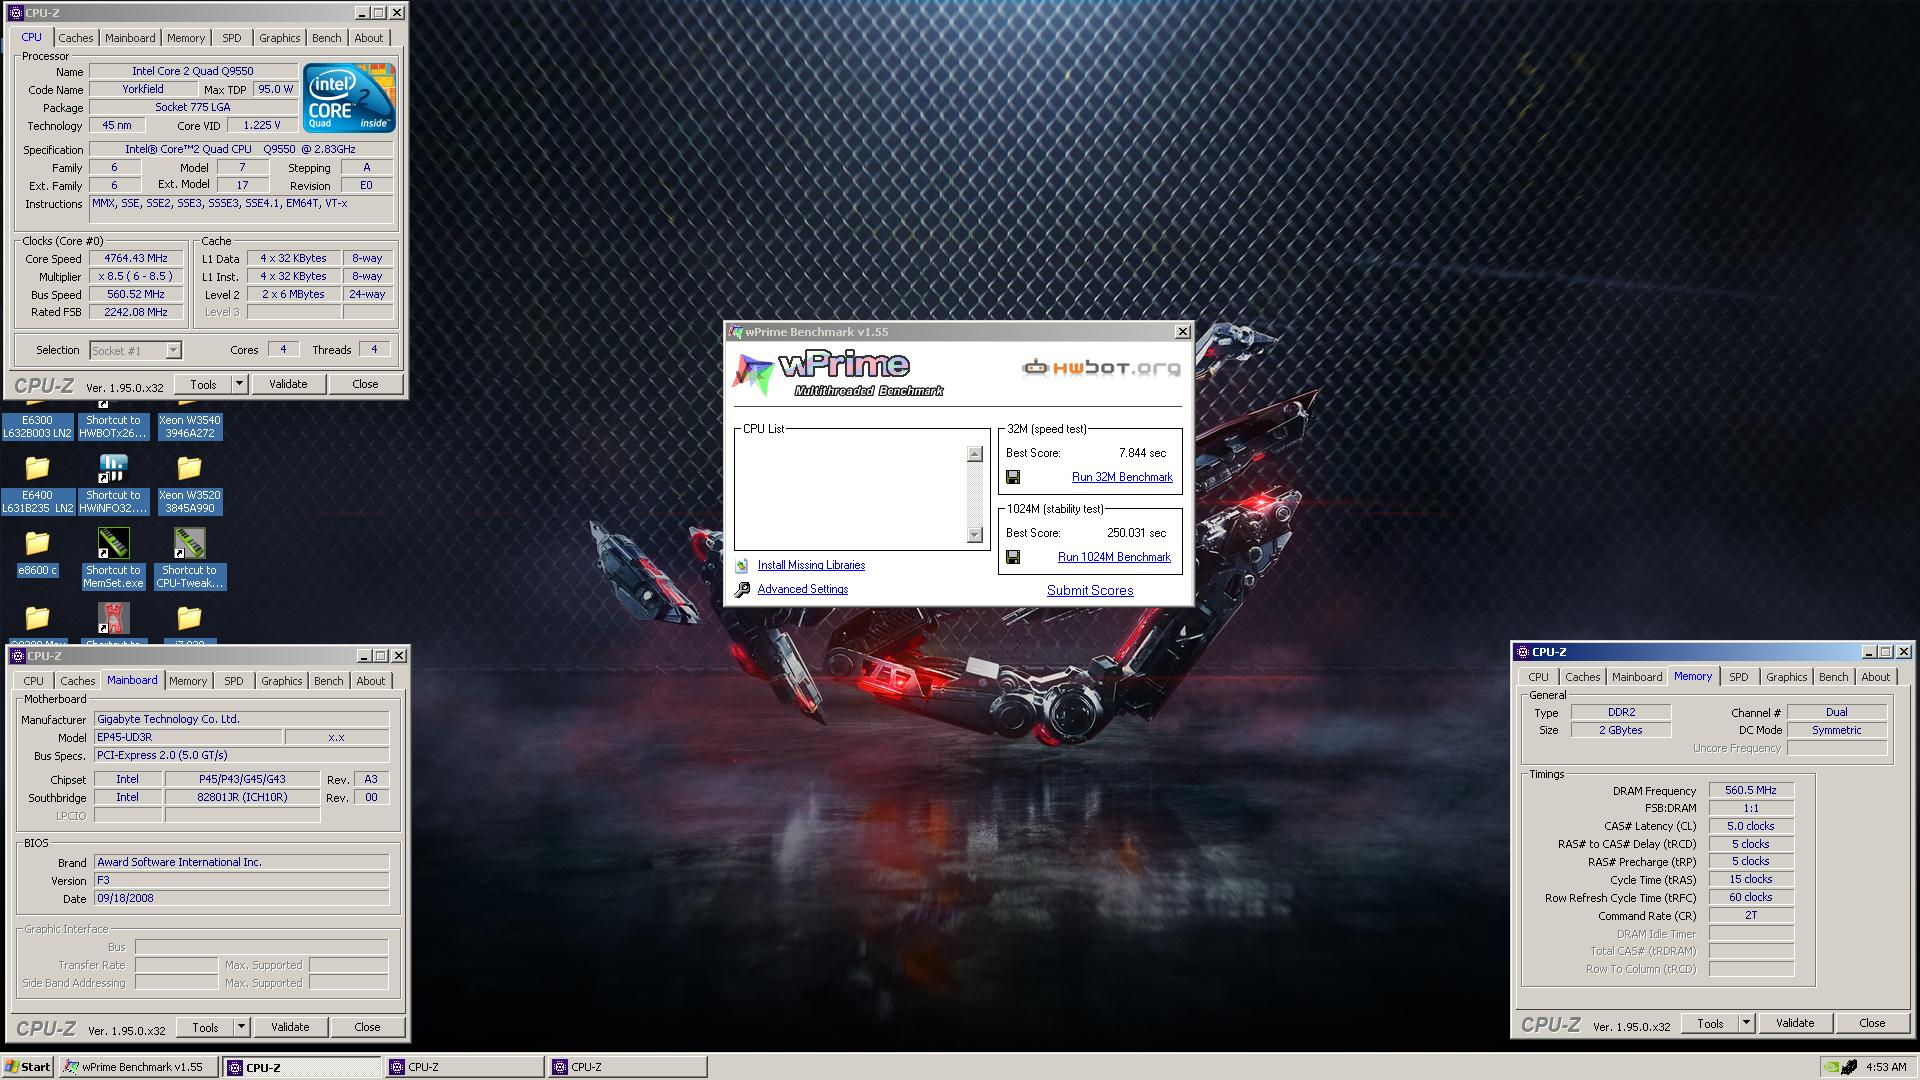
Task: Close the wPrime Benchmark window
Action: click(x=1182, y=332)
